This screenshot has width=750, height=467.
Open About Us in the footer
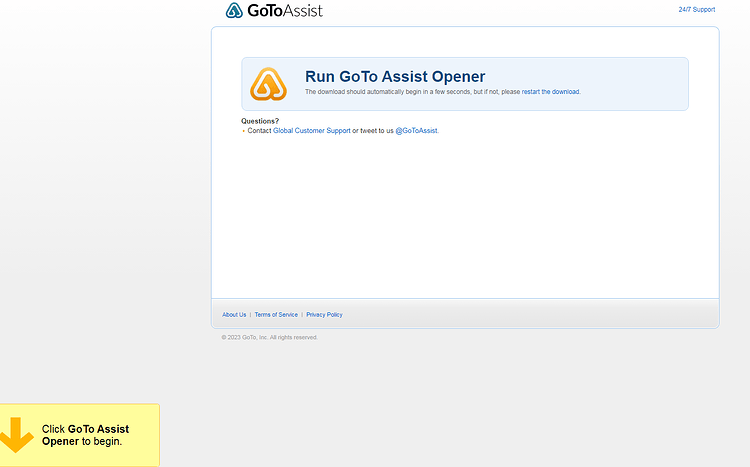[x=234, y=315]
